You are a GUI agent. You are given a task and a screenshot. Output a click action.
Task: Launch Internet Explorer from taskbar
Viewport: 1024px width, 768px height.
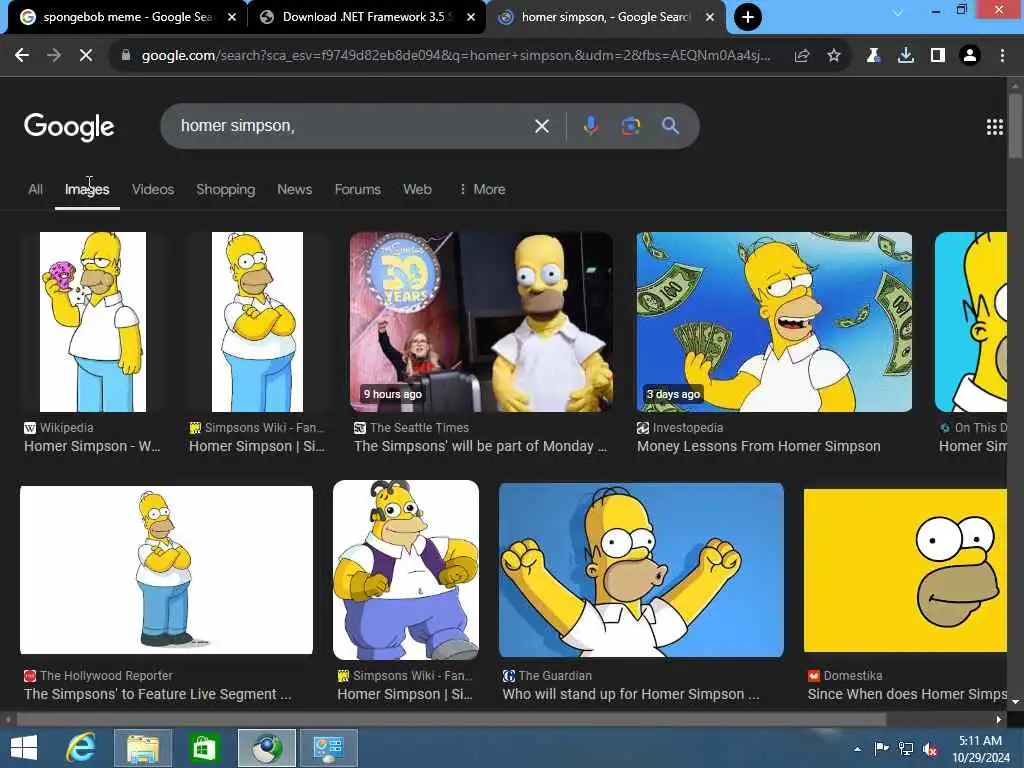pos(81,748)
